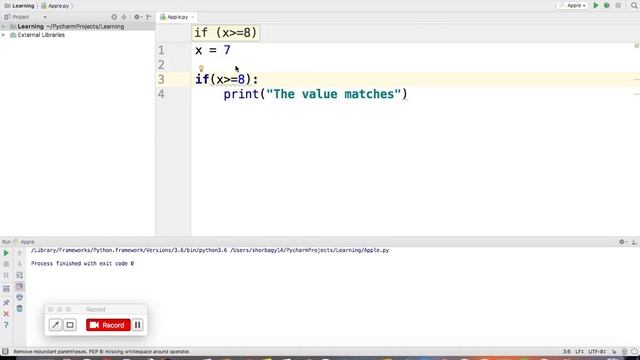Open the LF line separator selector
Image resolution: width=640 pixels, height=360 pixels.
(x=580, y=351)
